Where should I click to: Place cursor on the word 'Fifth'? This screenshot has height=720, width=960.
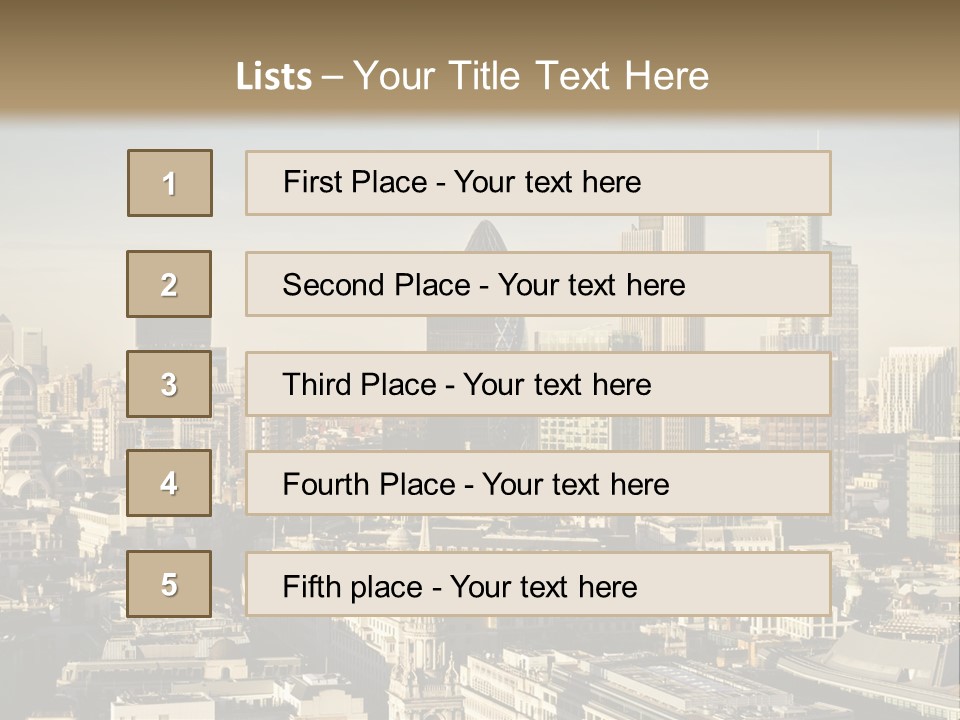point(312,586)
